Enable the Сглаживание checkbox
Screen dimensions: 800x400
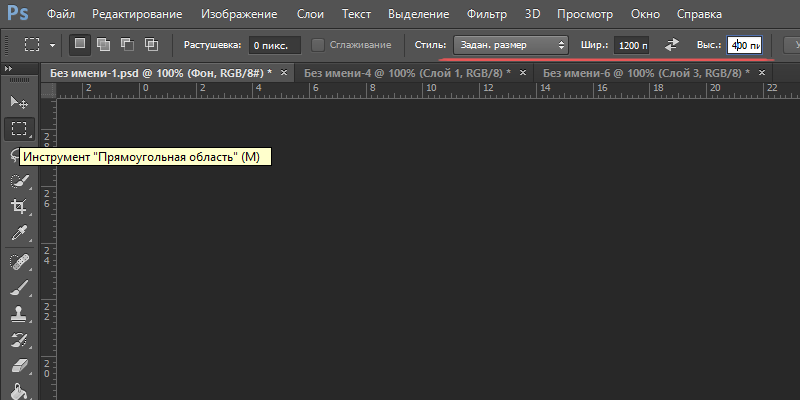pos(318,45)
